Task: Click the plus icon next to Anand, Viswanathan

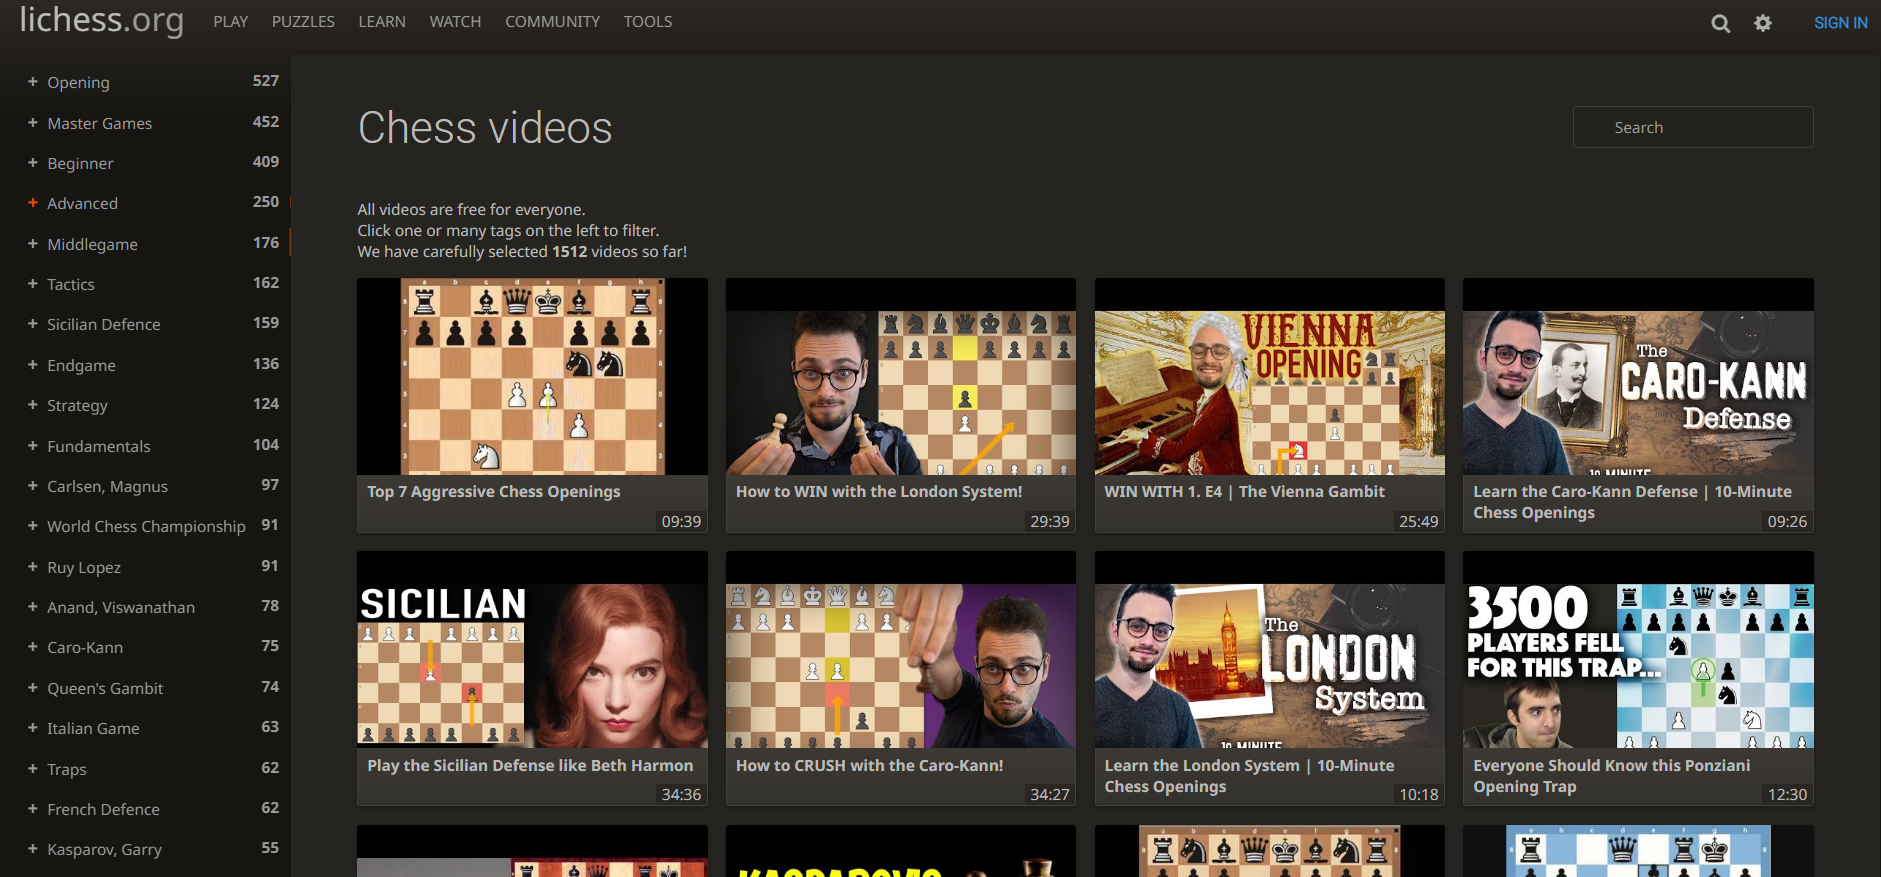Action: pyautogui.click(x=33, y=606)
